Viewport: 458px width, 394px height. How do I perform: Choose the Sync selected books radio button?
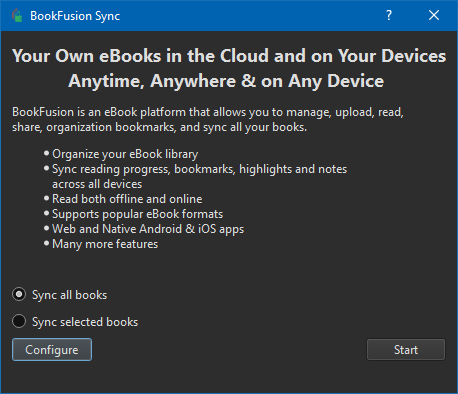coord(19,321)
